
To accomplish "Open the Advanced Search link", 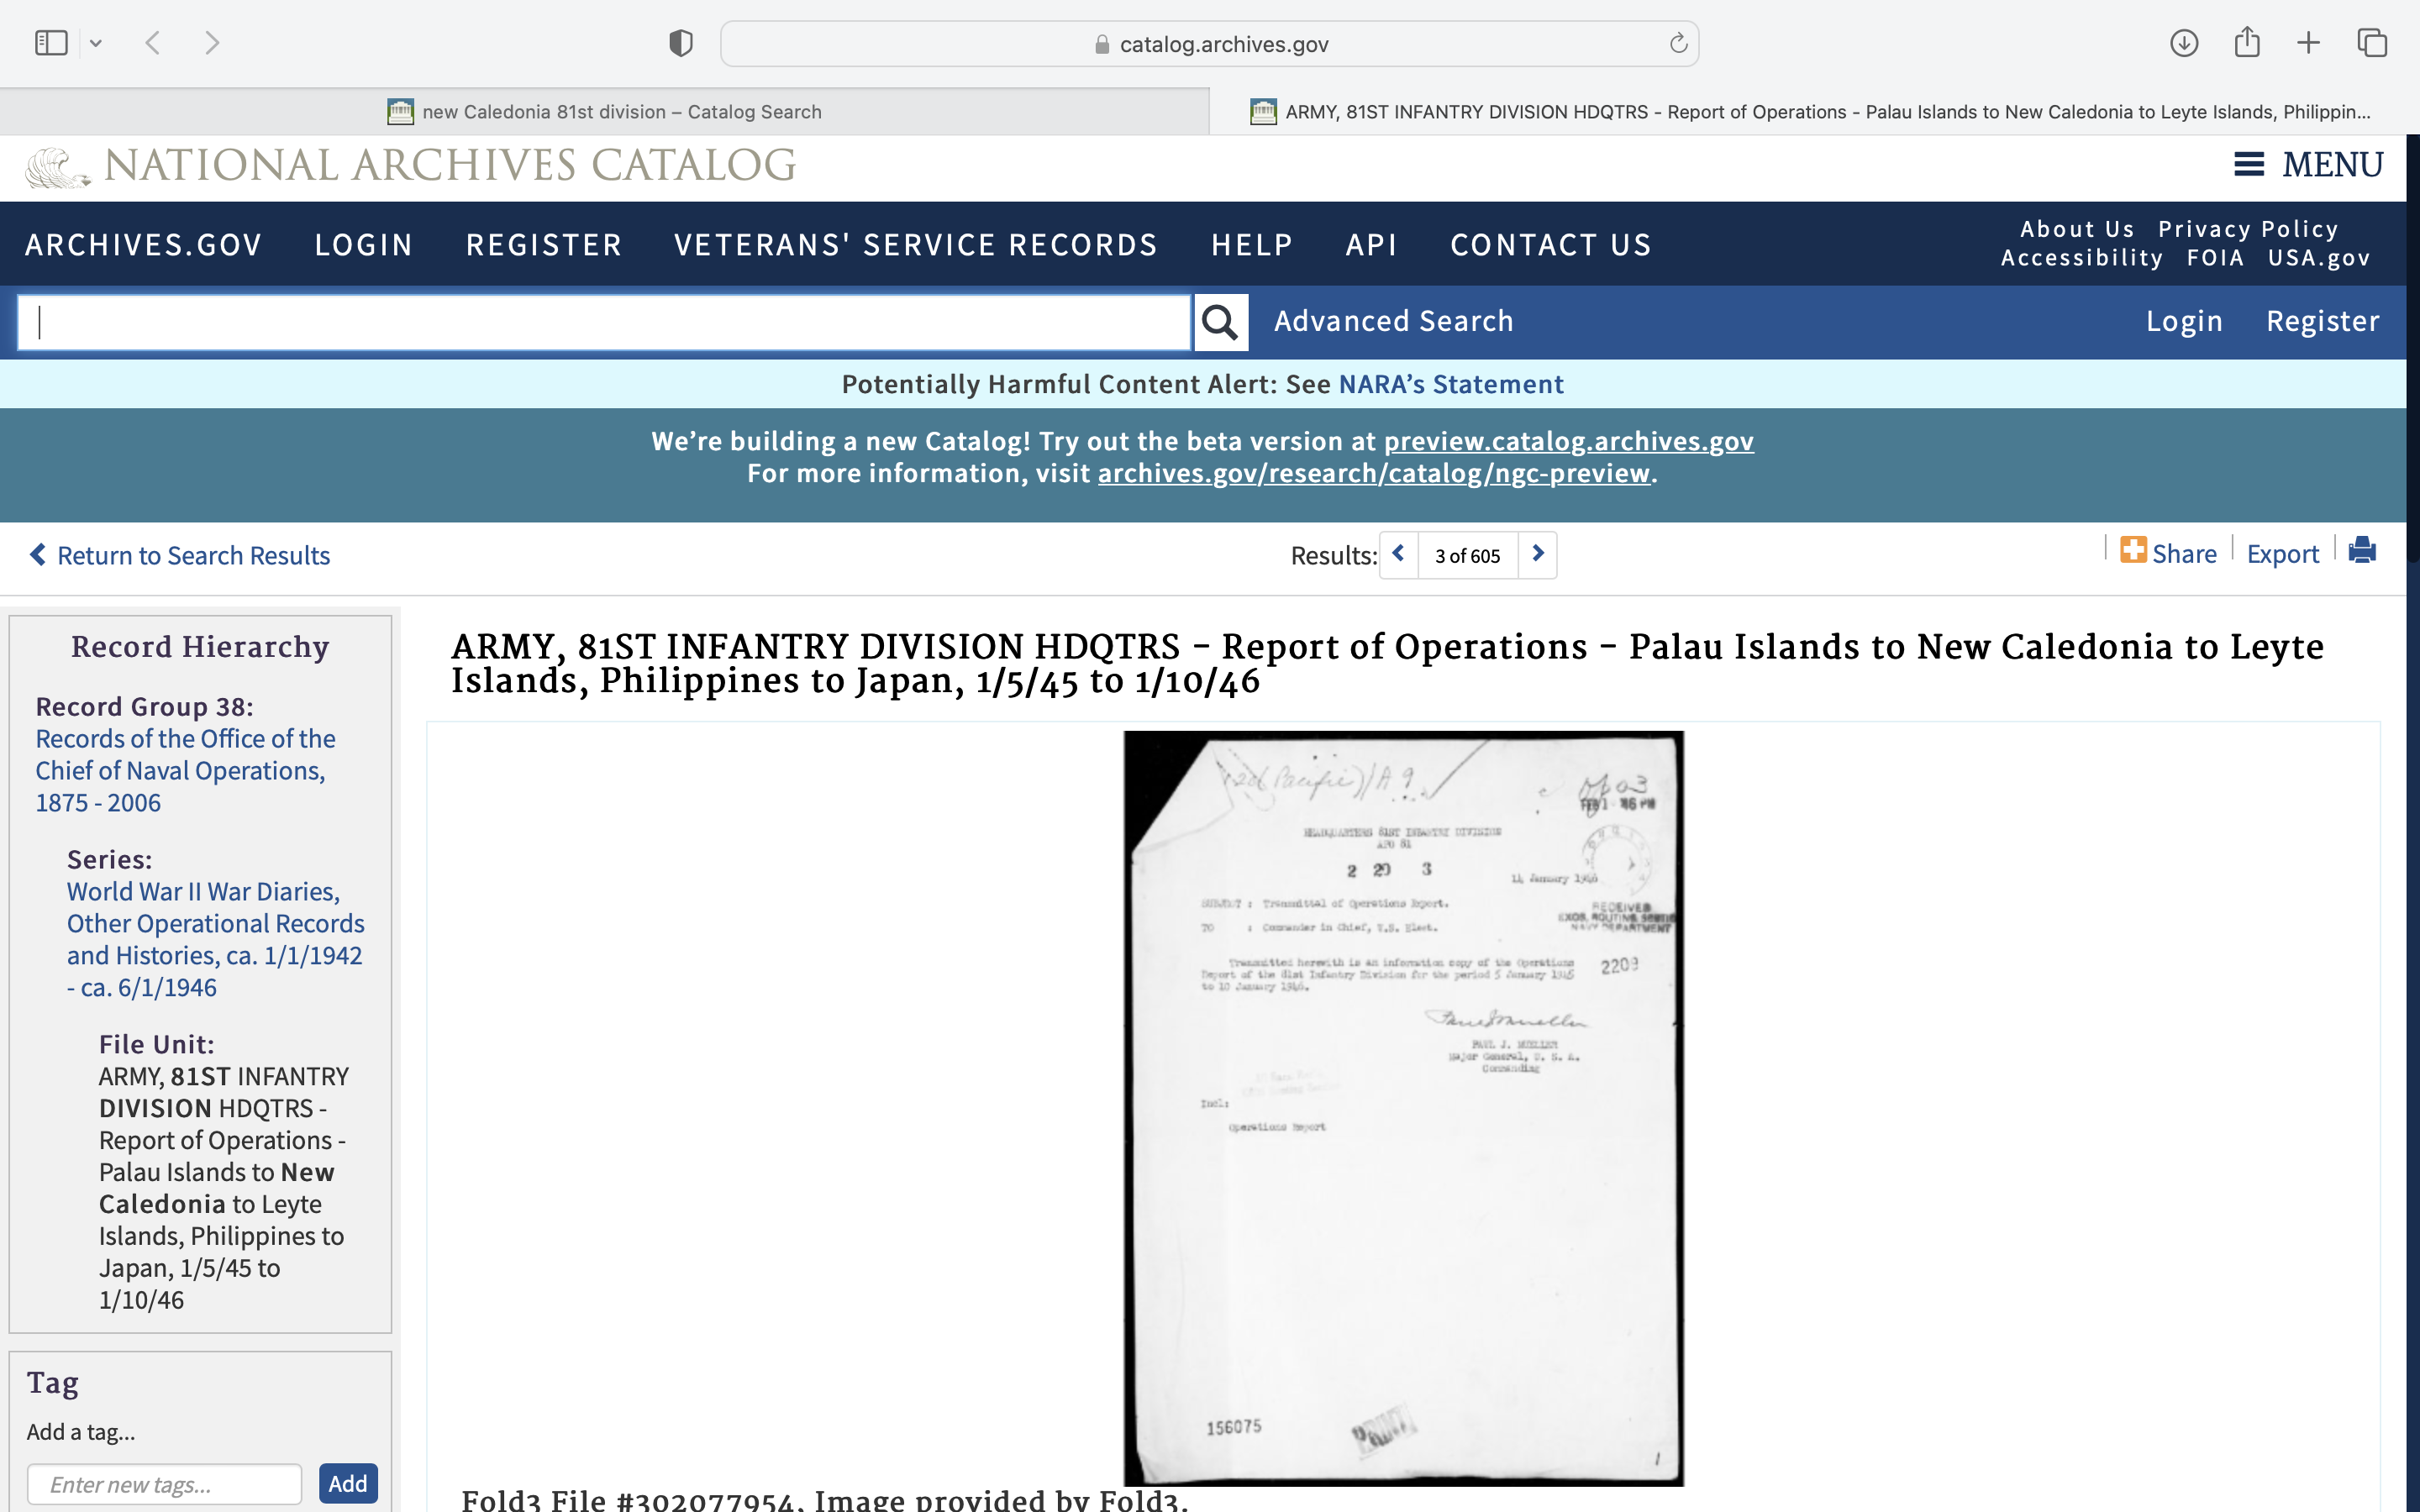I will [x=1393, y=321].
